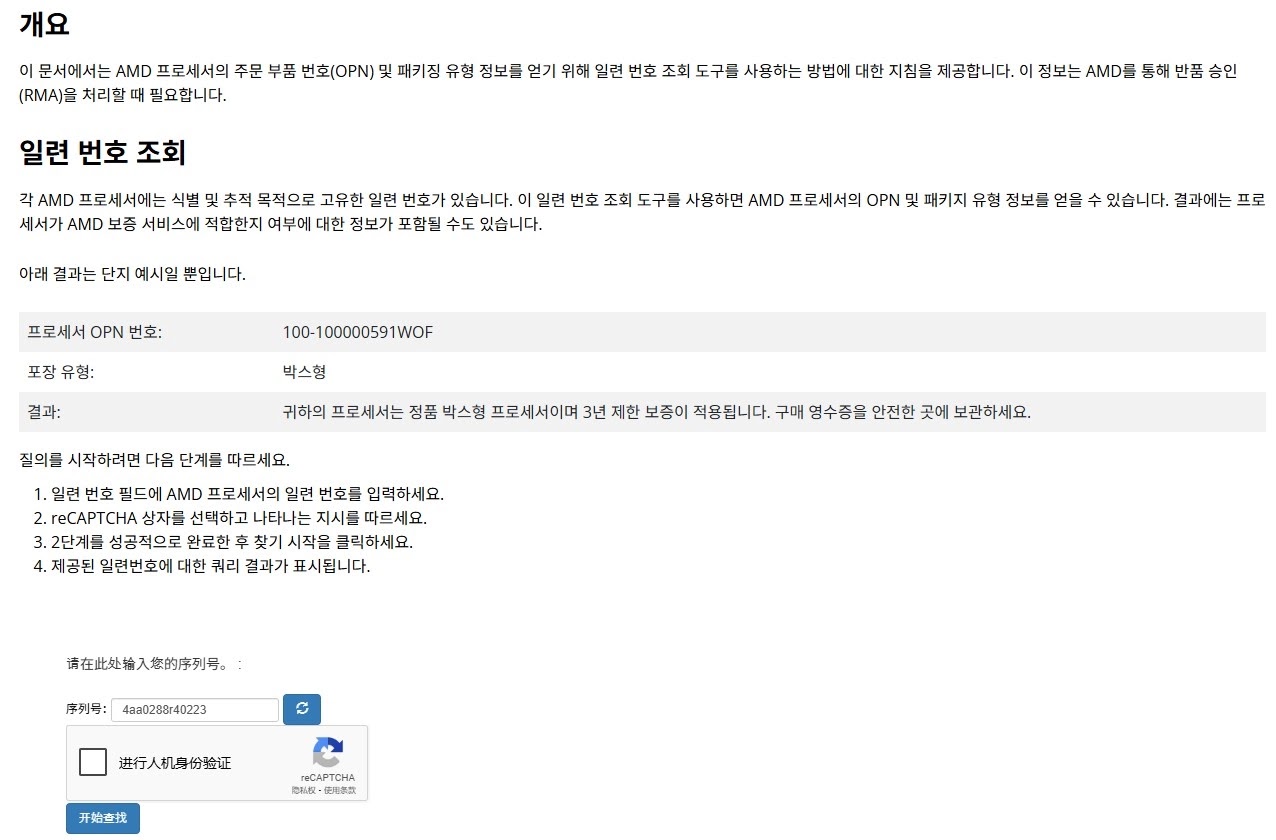Click the 결과: label cell
Screen dimensions: 1276x840
point(44,412)
